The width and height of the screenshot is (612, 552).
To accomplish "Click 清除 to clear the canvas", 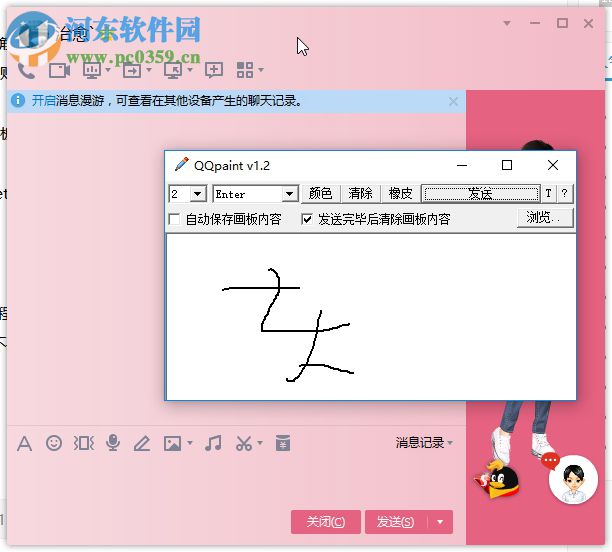I will [360, 193].
